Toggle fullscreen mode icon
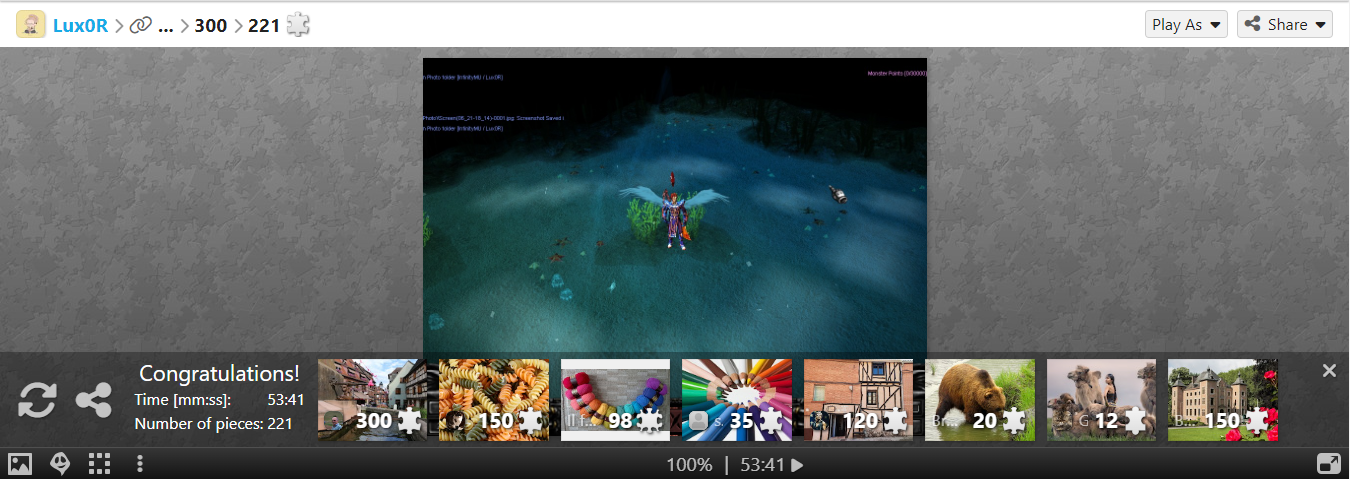1350x479 pixels. [x=1329, y=464]
